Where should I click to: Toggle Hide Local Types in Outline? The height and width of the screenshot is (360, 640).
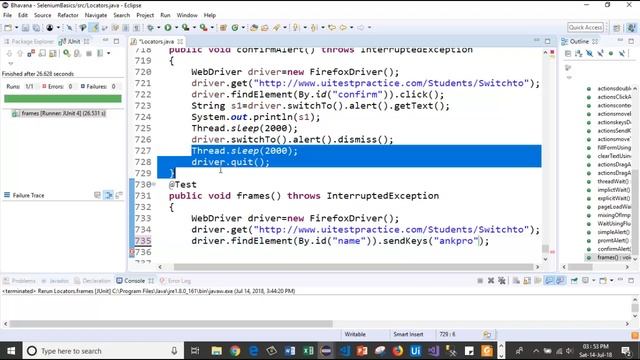[622, 54]
